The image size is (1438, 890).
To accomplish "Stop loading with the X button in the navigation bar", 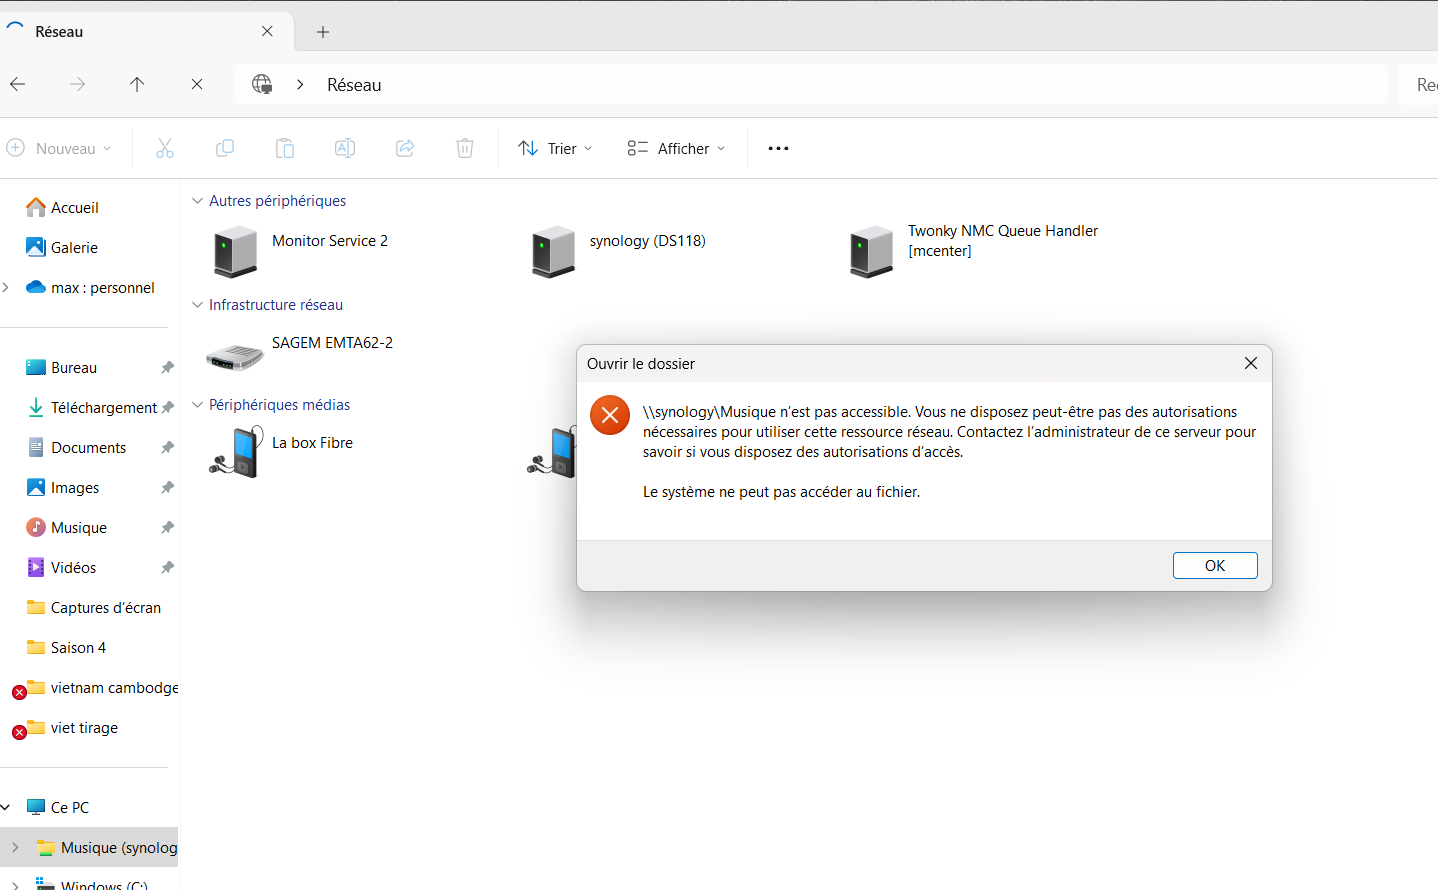I will pyautogui.click(x=197, y=85).
